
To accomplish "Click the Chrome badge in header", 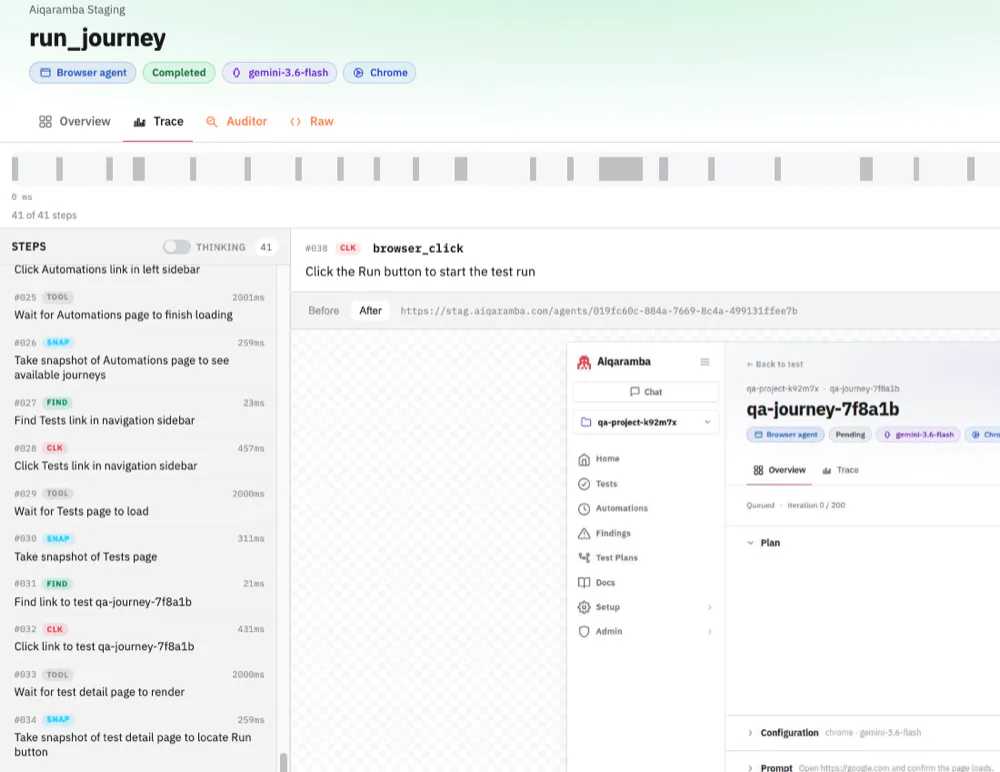I will tap(379, 73).
